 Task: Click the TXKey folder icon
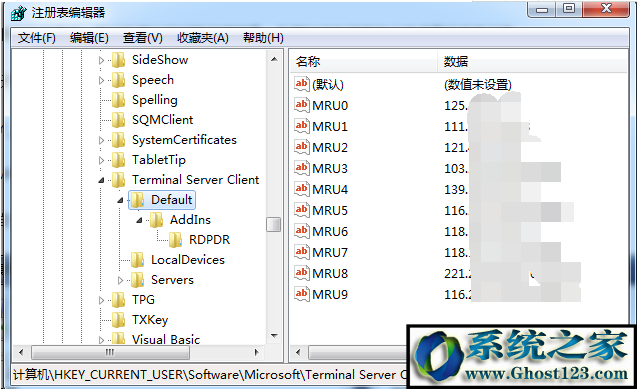tap(118, 320)
